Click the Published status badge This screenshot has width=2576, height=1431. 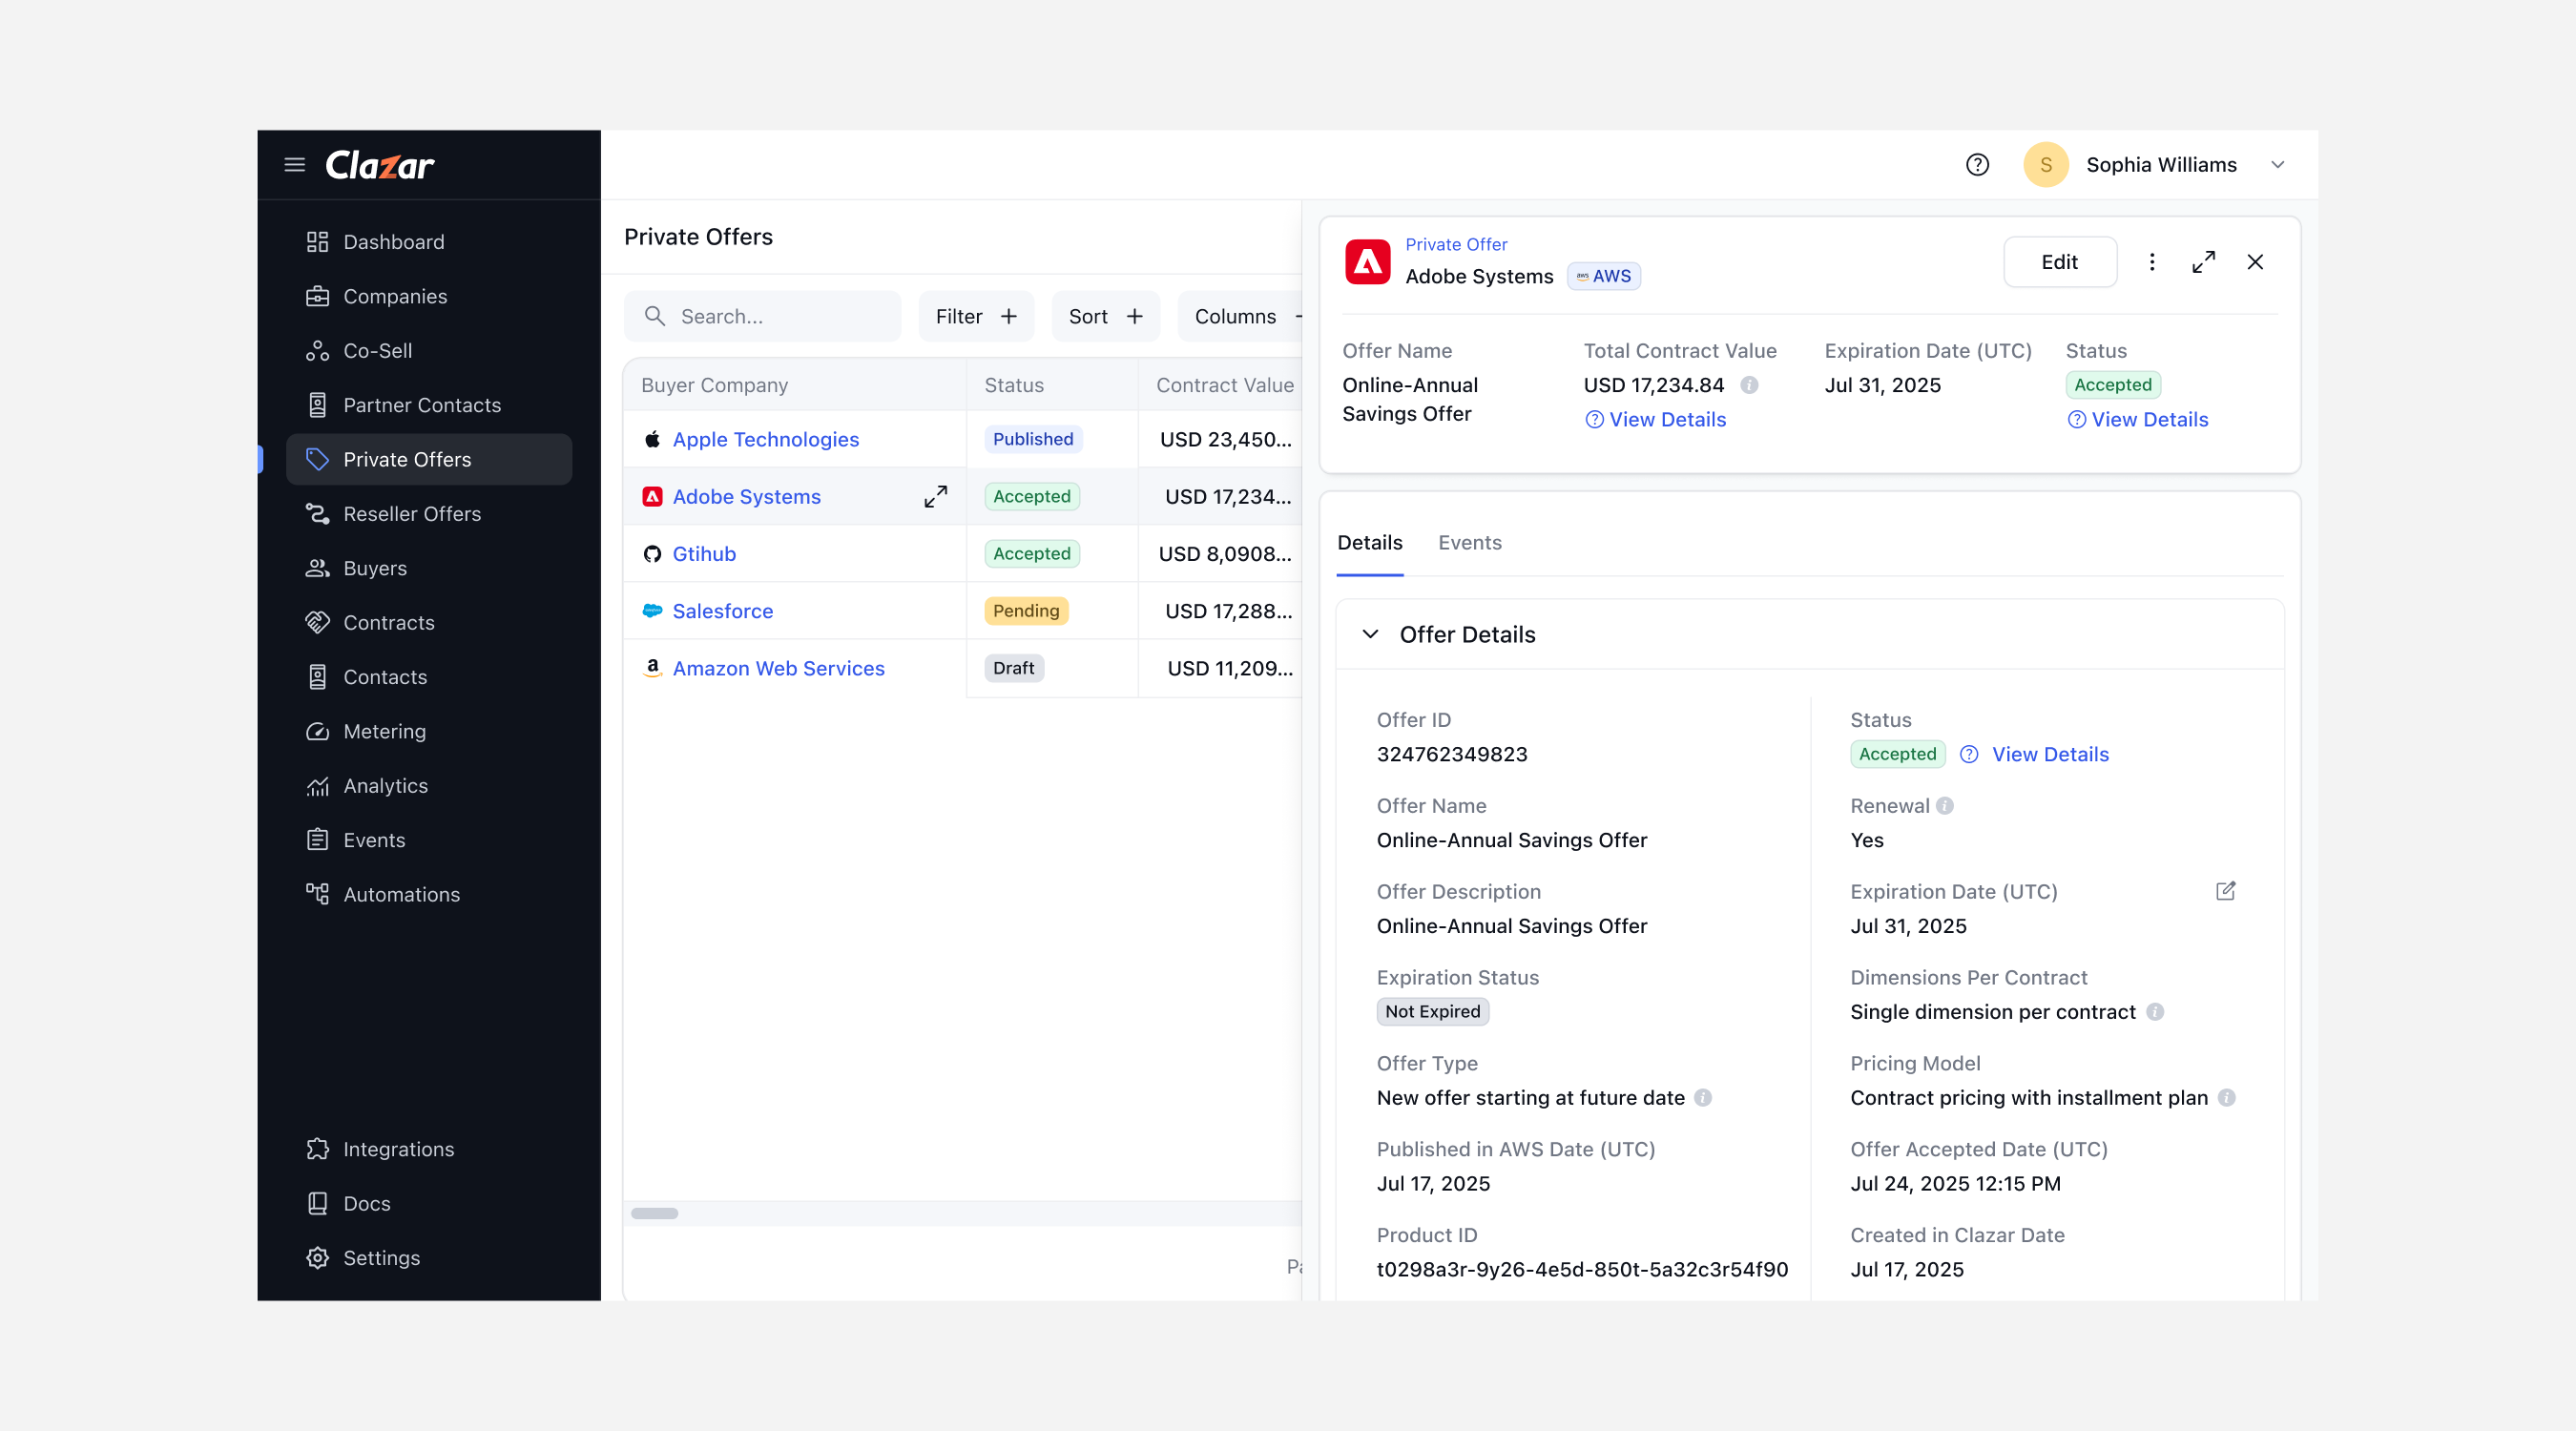1033,439
